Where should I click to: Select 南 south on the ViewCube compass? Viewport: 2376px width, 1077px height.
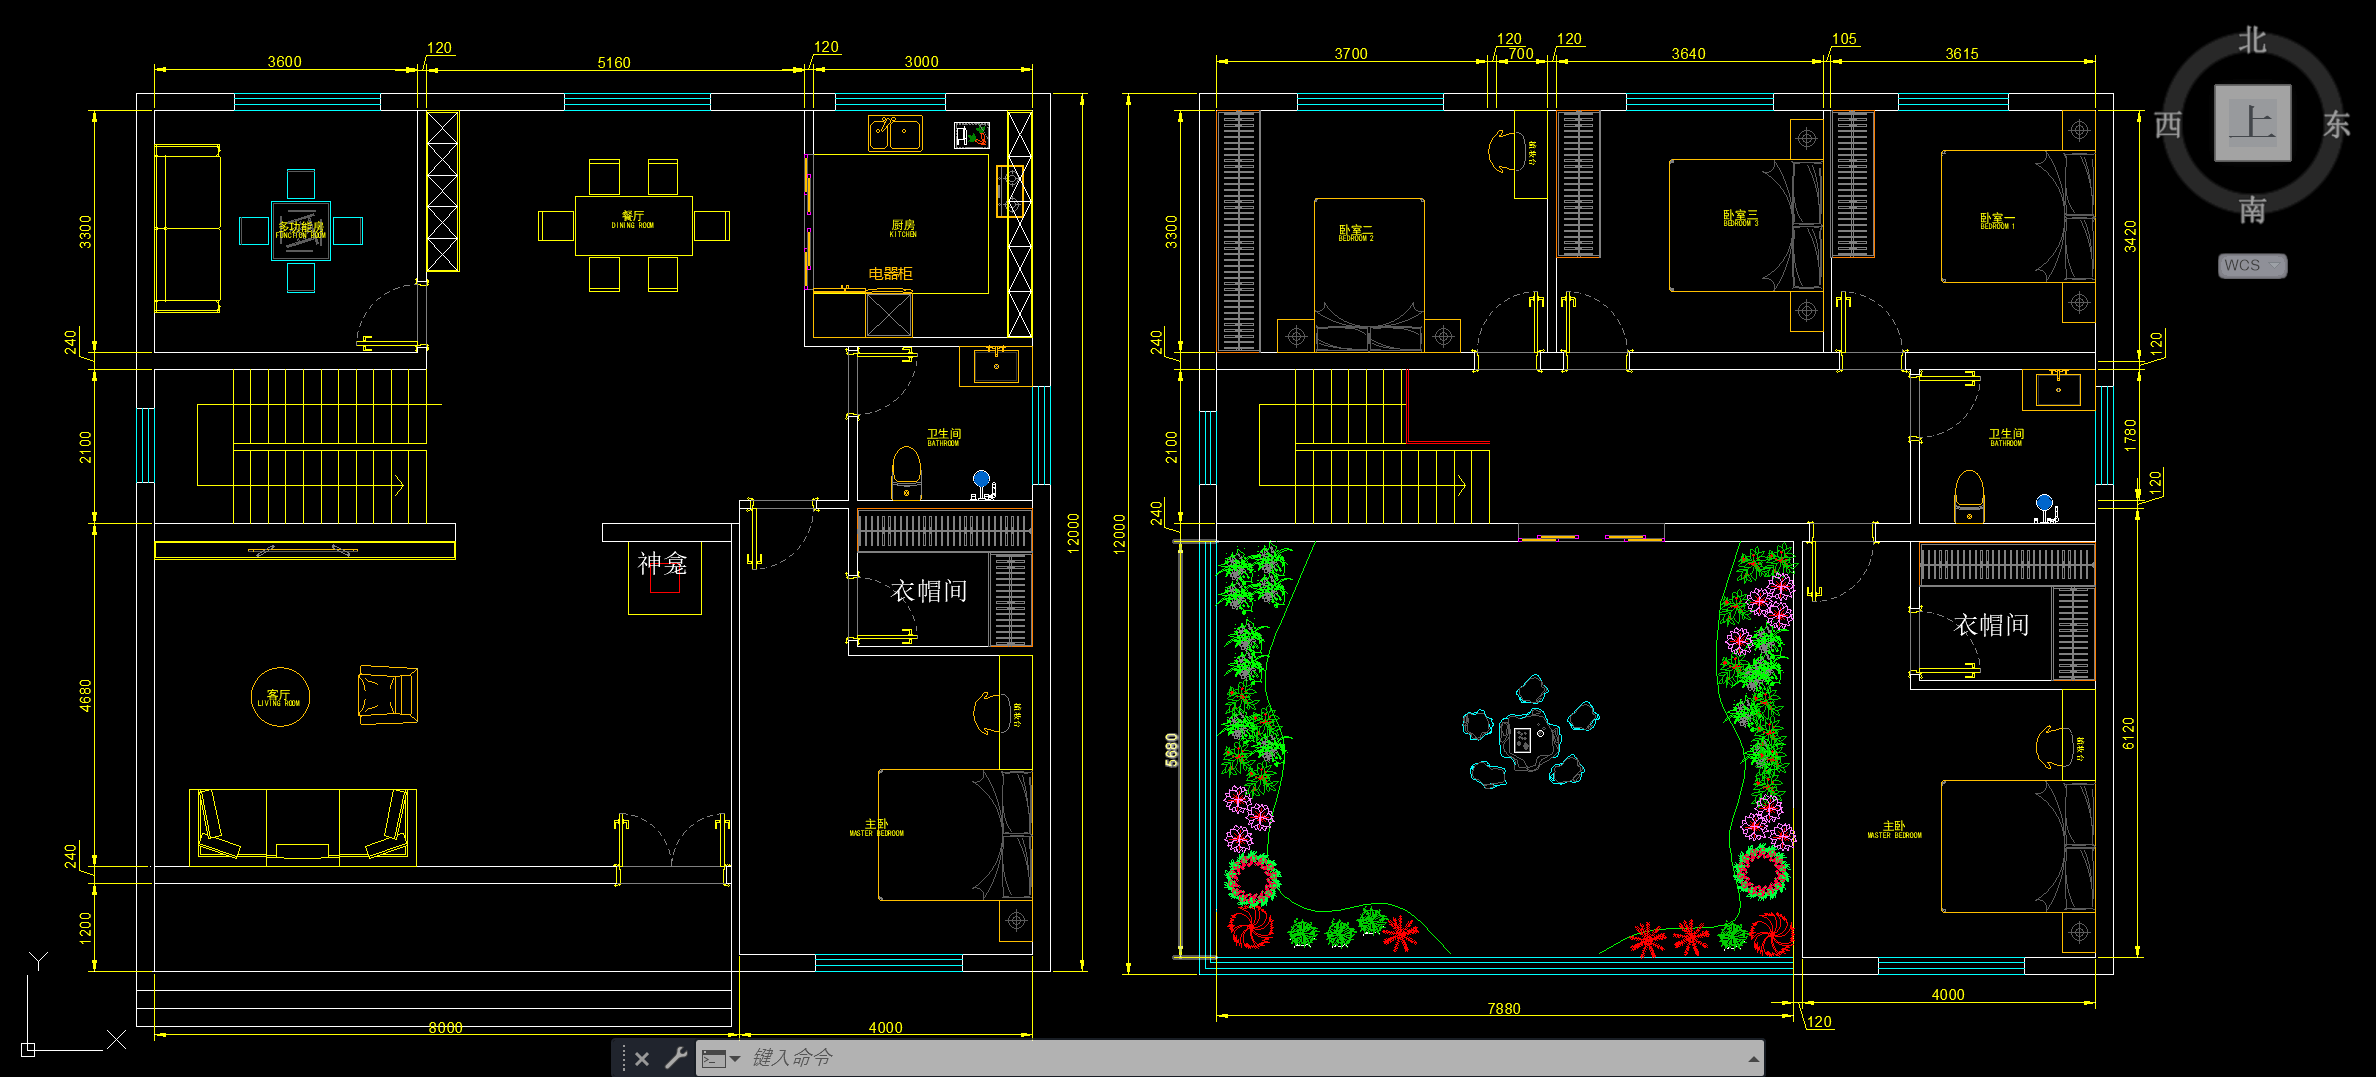(x=2252, y=209)
